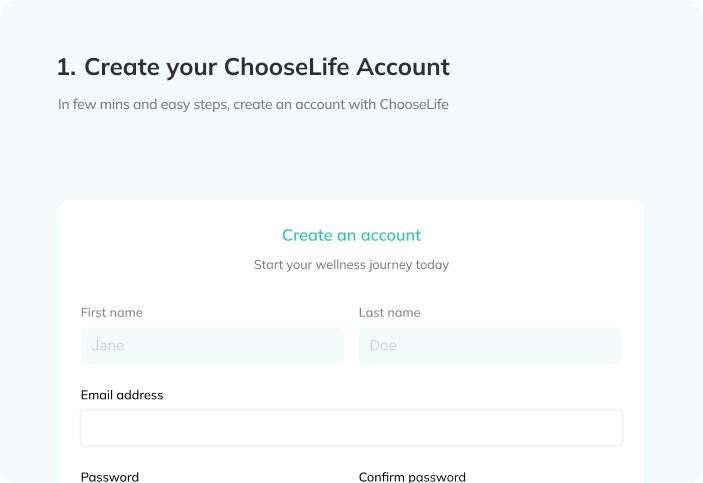This screenshot has width=703, height=483.
Task: Click into the Email address text box
Action: coord(351,427)
